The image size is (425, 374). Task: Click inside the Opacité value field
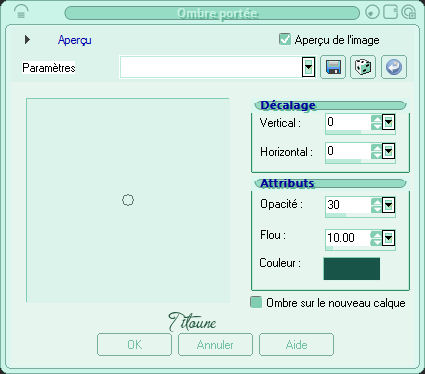tap(348, 205)
